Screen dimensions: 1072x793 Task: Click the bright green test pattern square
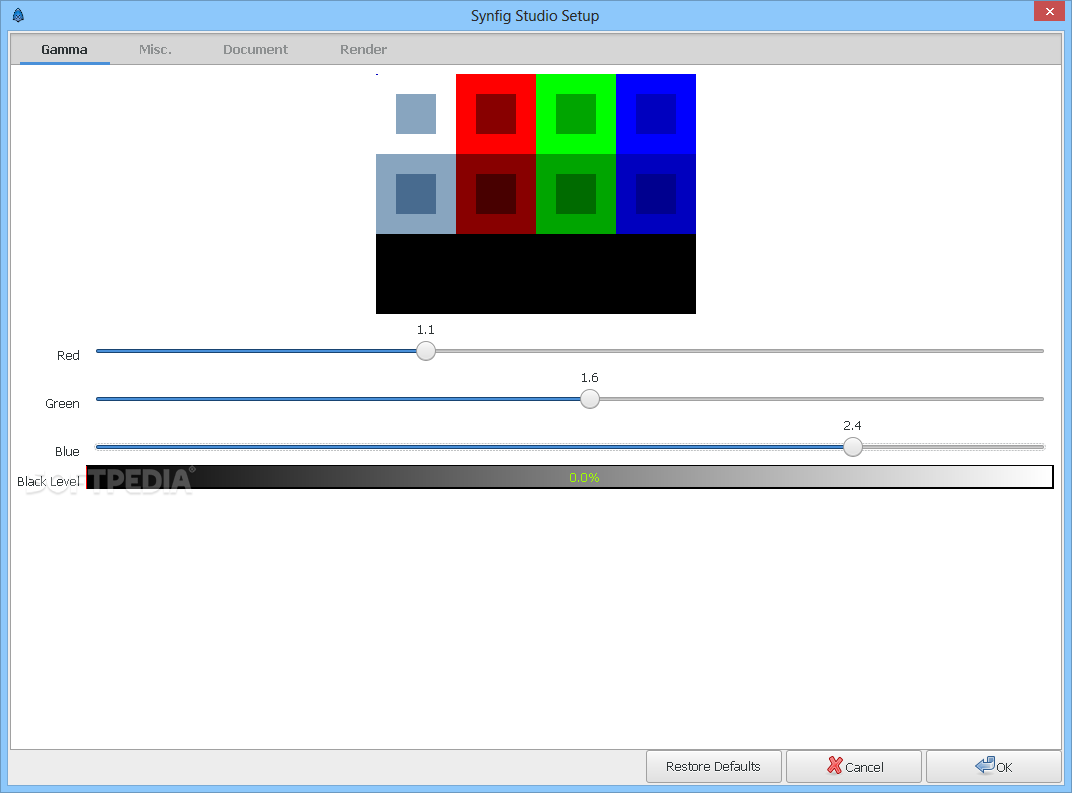pos(576,113)
